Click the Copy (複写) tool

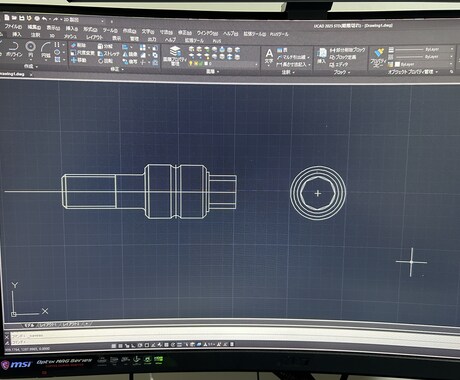130,62
